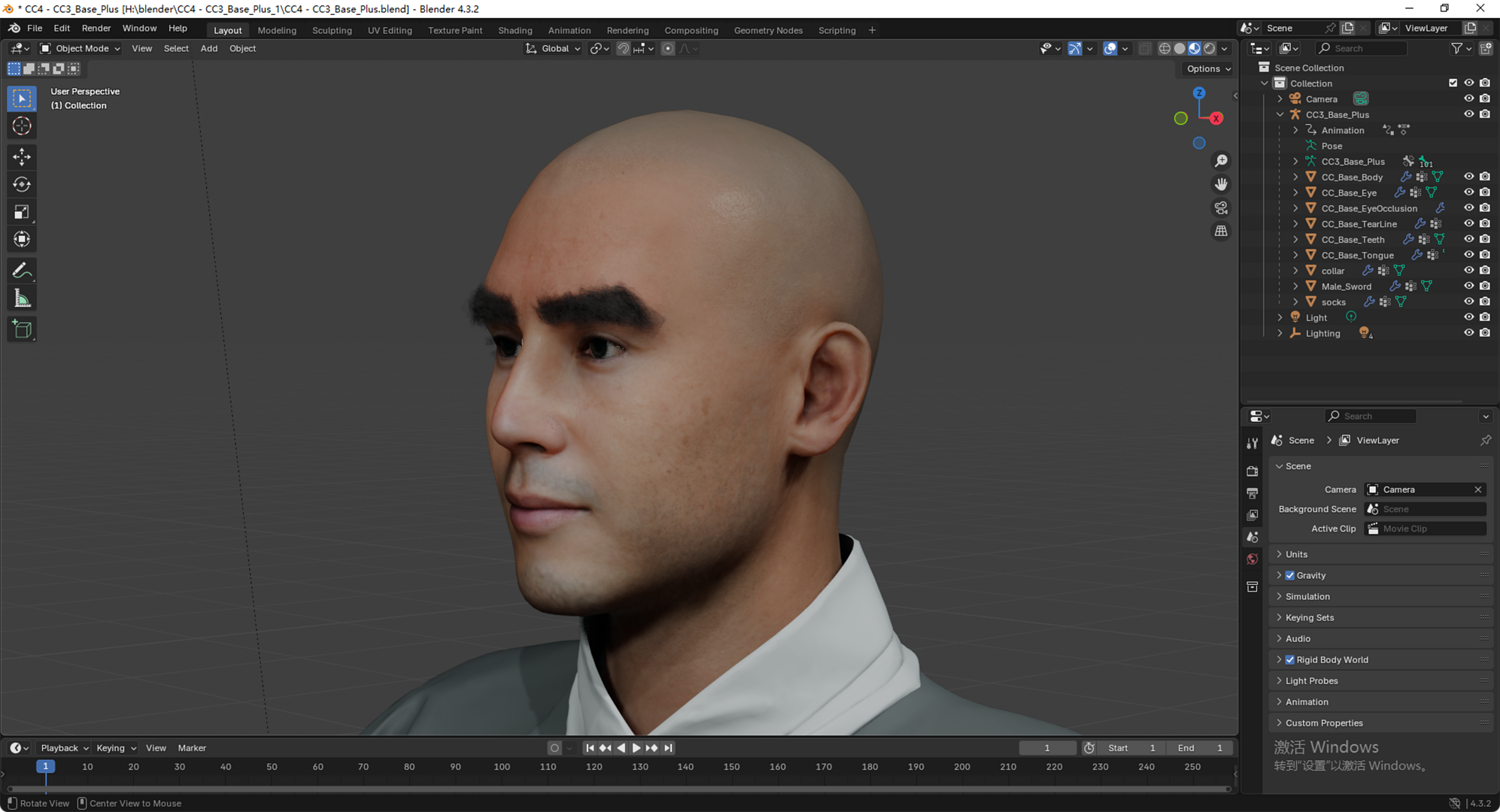Expand the Light Probes panel
Screen dimensions: 1500x812
coord(1381,681)
